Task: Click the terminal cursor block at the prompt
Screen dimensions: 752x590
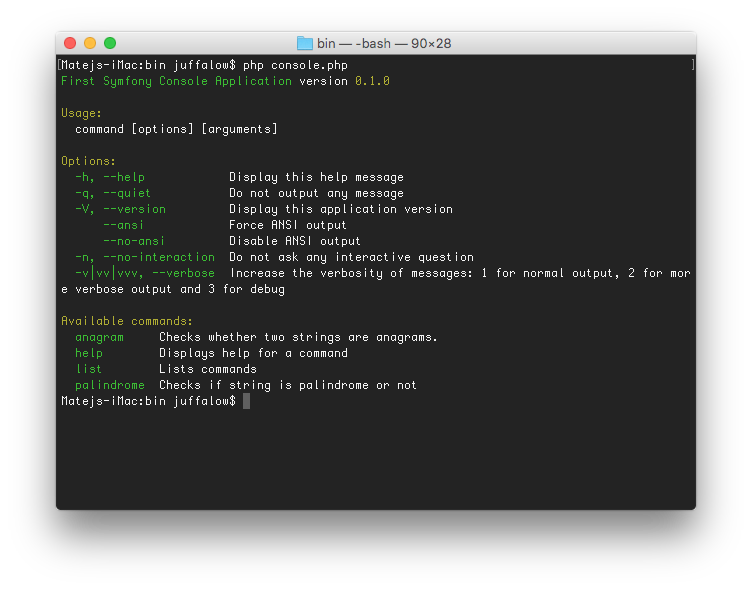Action: coord(247,401)
